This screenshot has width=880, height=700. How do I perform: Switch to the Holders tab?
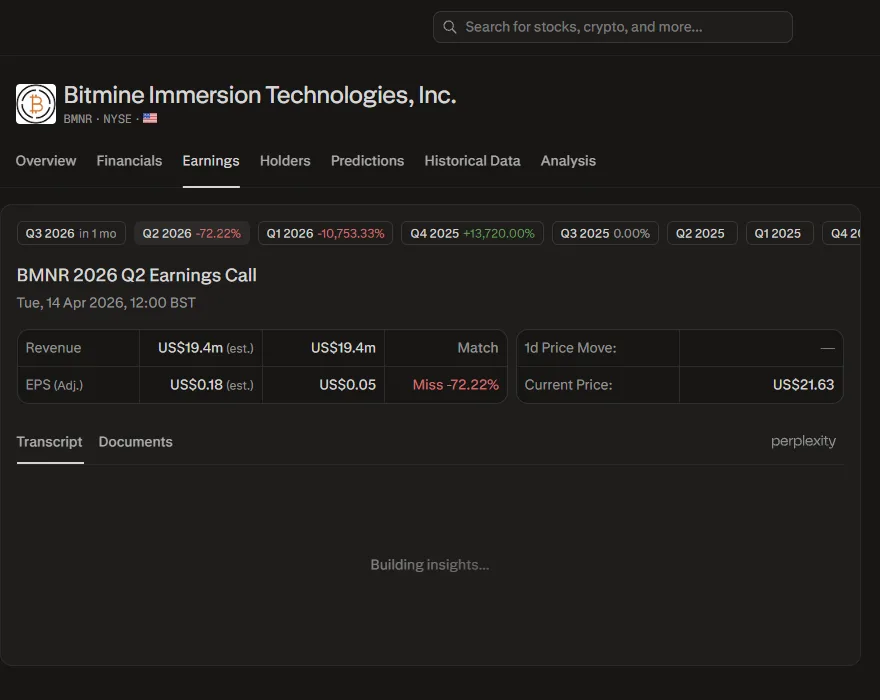[285, 161]
